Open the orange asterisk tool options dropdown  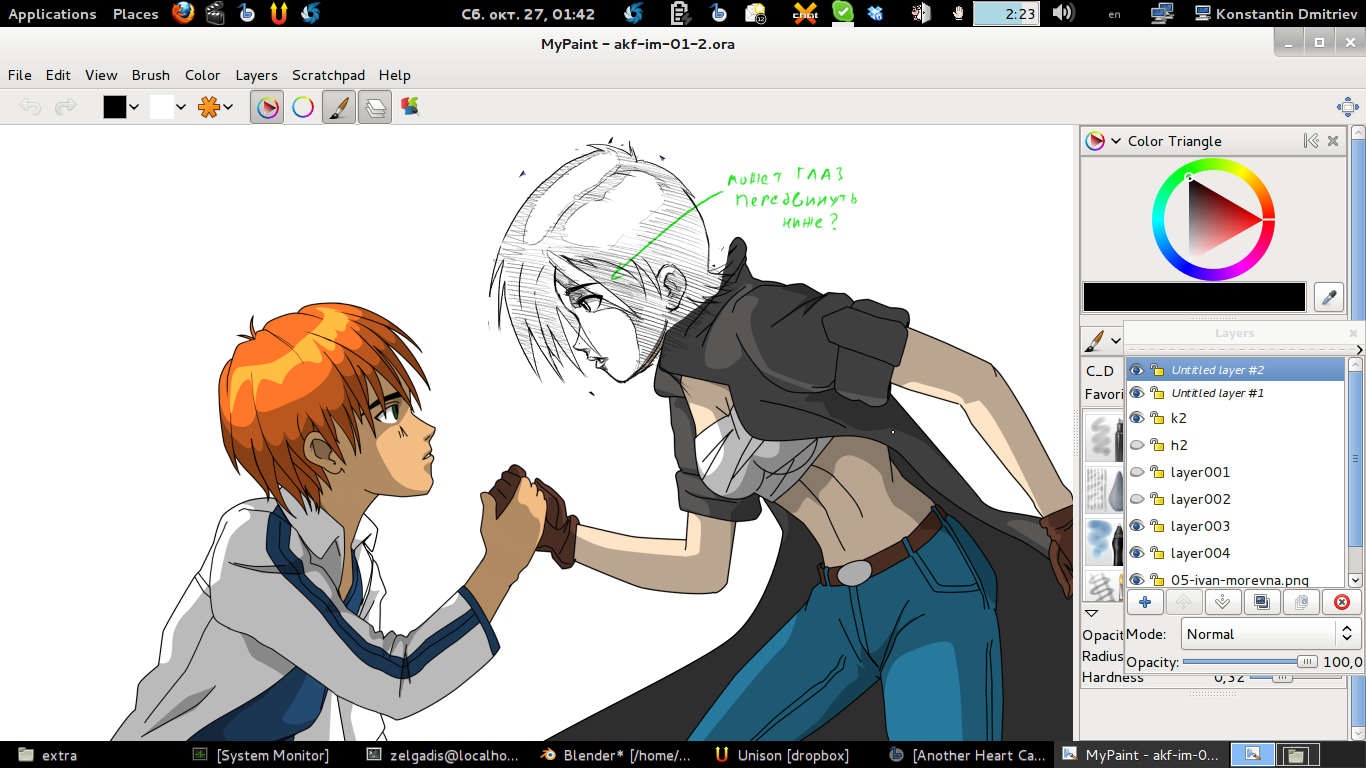tap(228, 107)
